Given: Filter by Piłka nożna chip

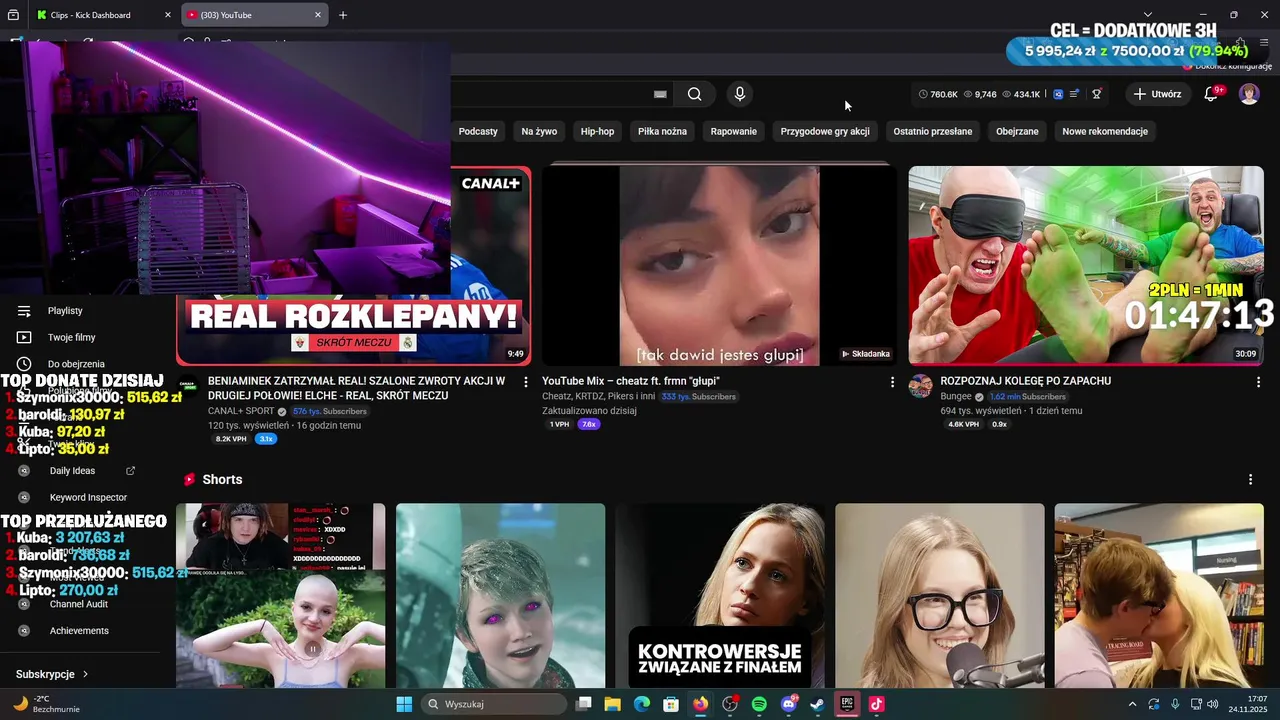Looking at the screenshot, I should [x=662, y=131].
